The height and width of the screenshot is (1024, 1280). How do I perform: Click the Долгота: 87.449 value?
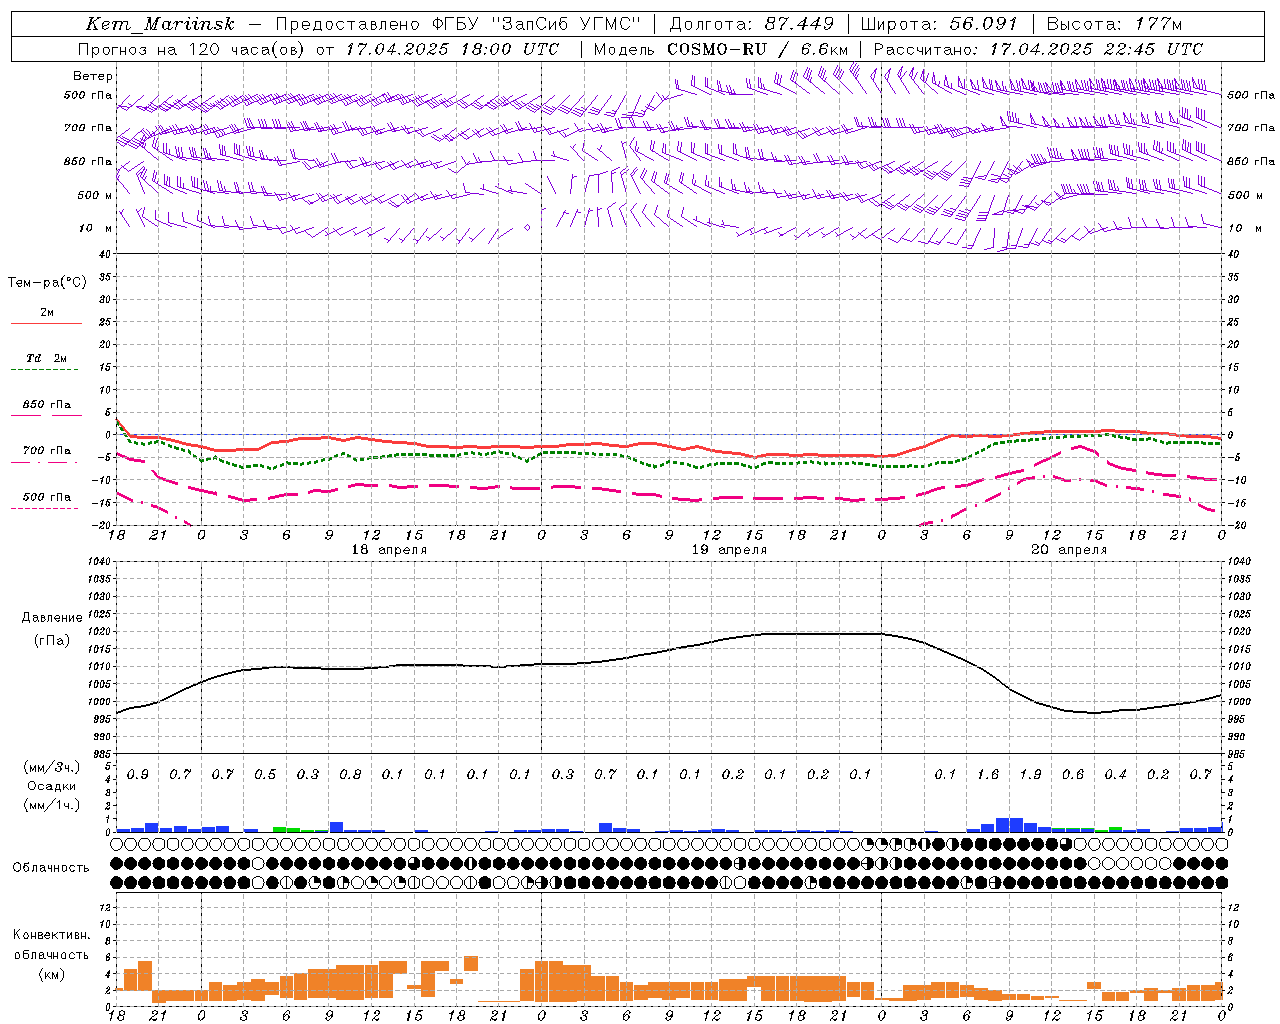pyautogui.click(x=751, y=24)
